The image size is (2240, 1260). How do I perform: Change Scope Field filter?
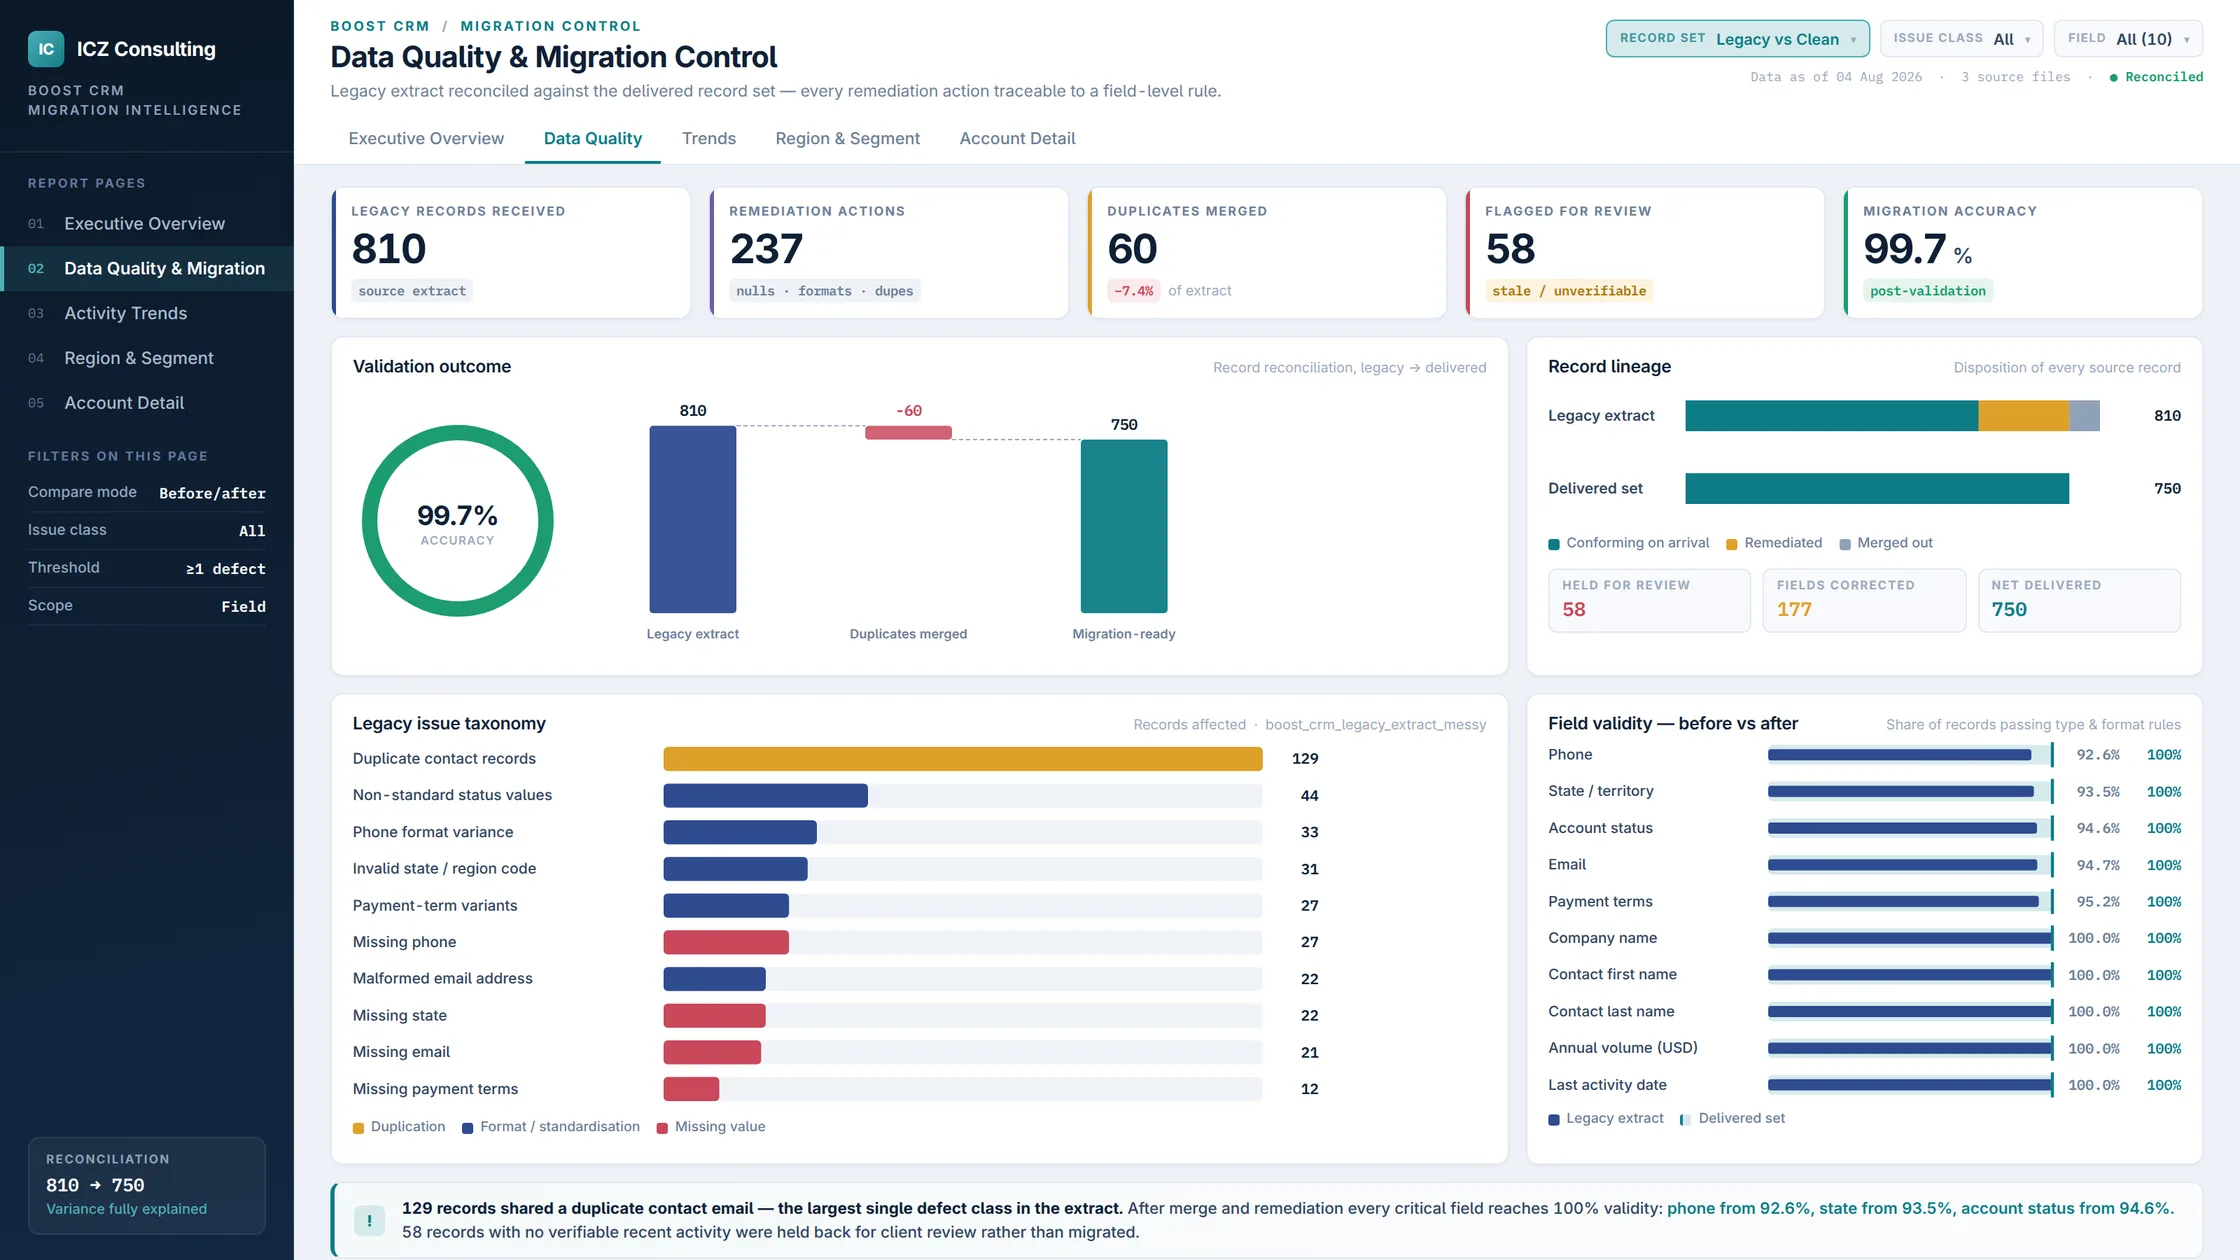147,606
